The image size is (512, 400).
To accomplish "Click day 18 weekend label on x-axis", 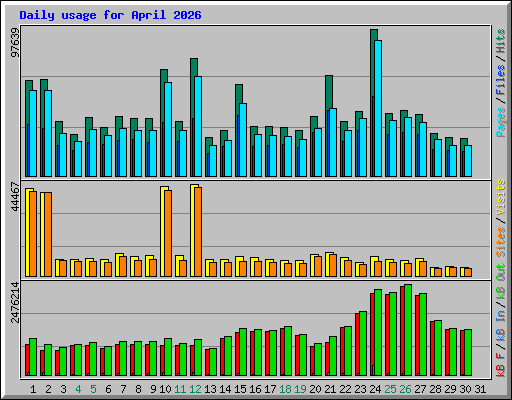I will point(285,389).
